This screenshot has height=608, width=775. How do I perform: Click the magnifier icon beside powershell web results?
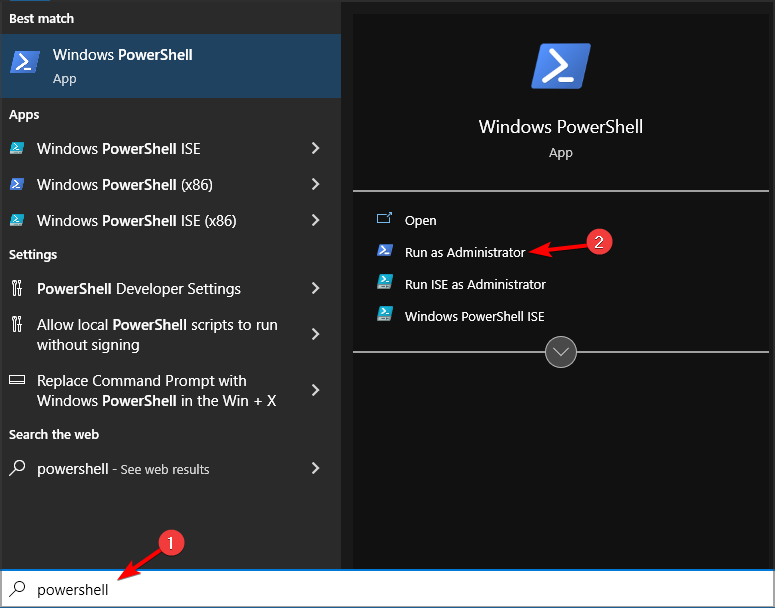pos(17,468)
